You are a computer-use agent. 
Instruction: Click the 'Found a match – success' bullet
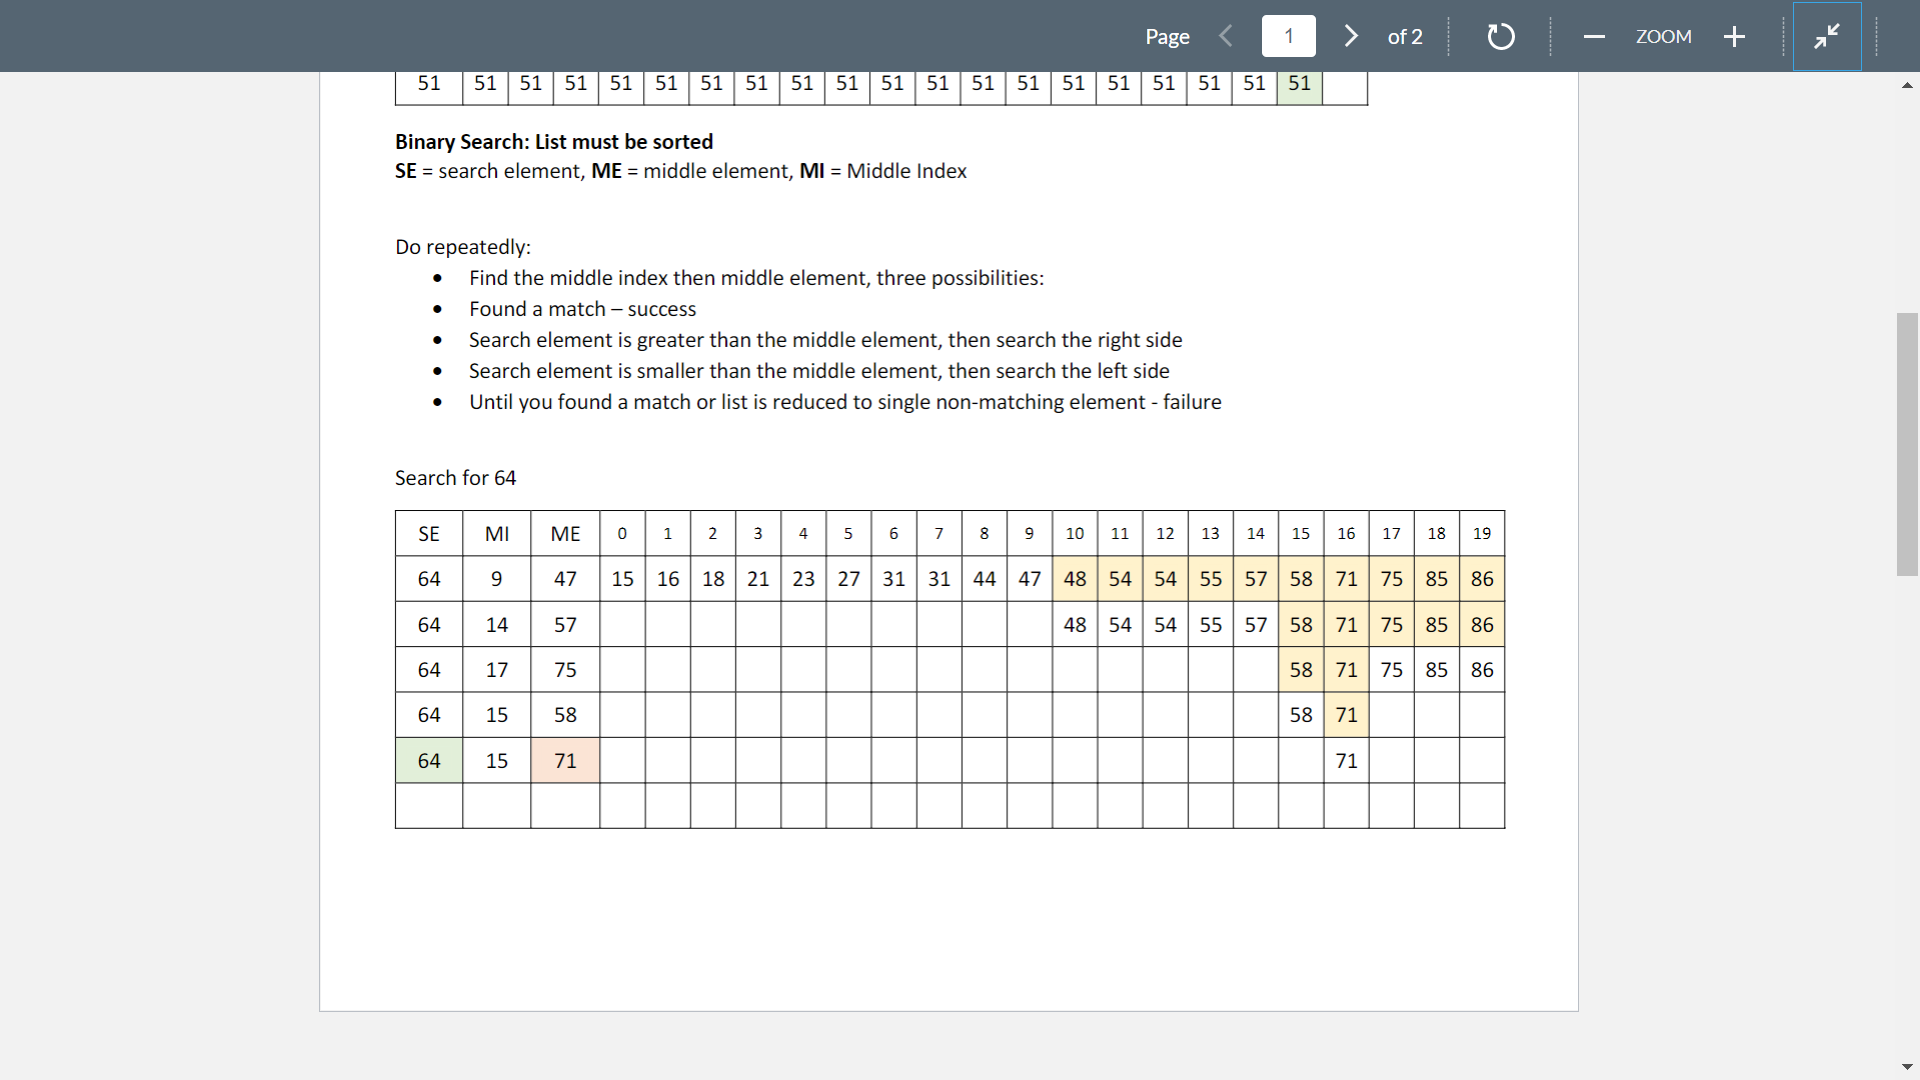(582, 309)
